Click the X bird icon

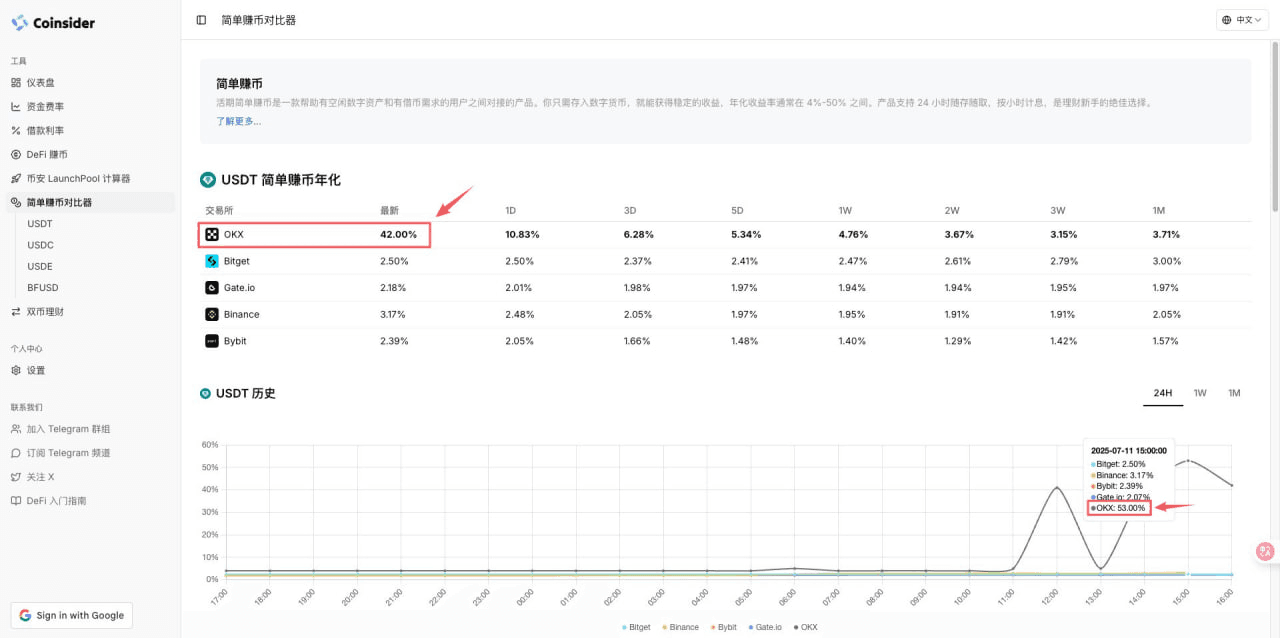point(16,477)
